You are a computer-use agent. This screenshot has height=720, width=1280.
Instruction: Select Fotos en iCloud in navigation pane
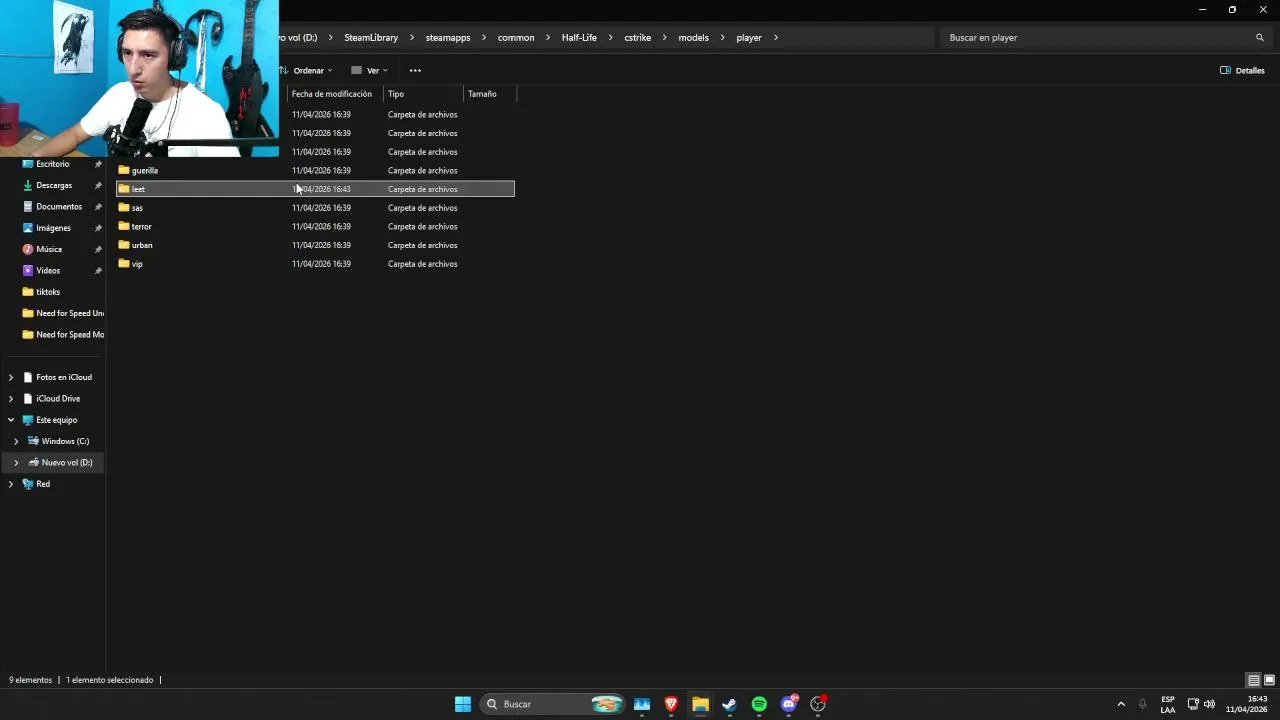coord(64,377)
